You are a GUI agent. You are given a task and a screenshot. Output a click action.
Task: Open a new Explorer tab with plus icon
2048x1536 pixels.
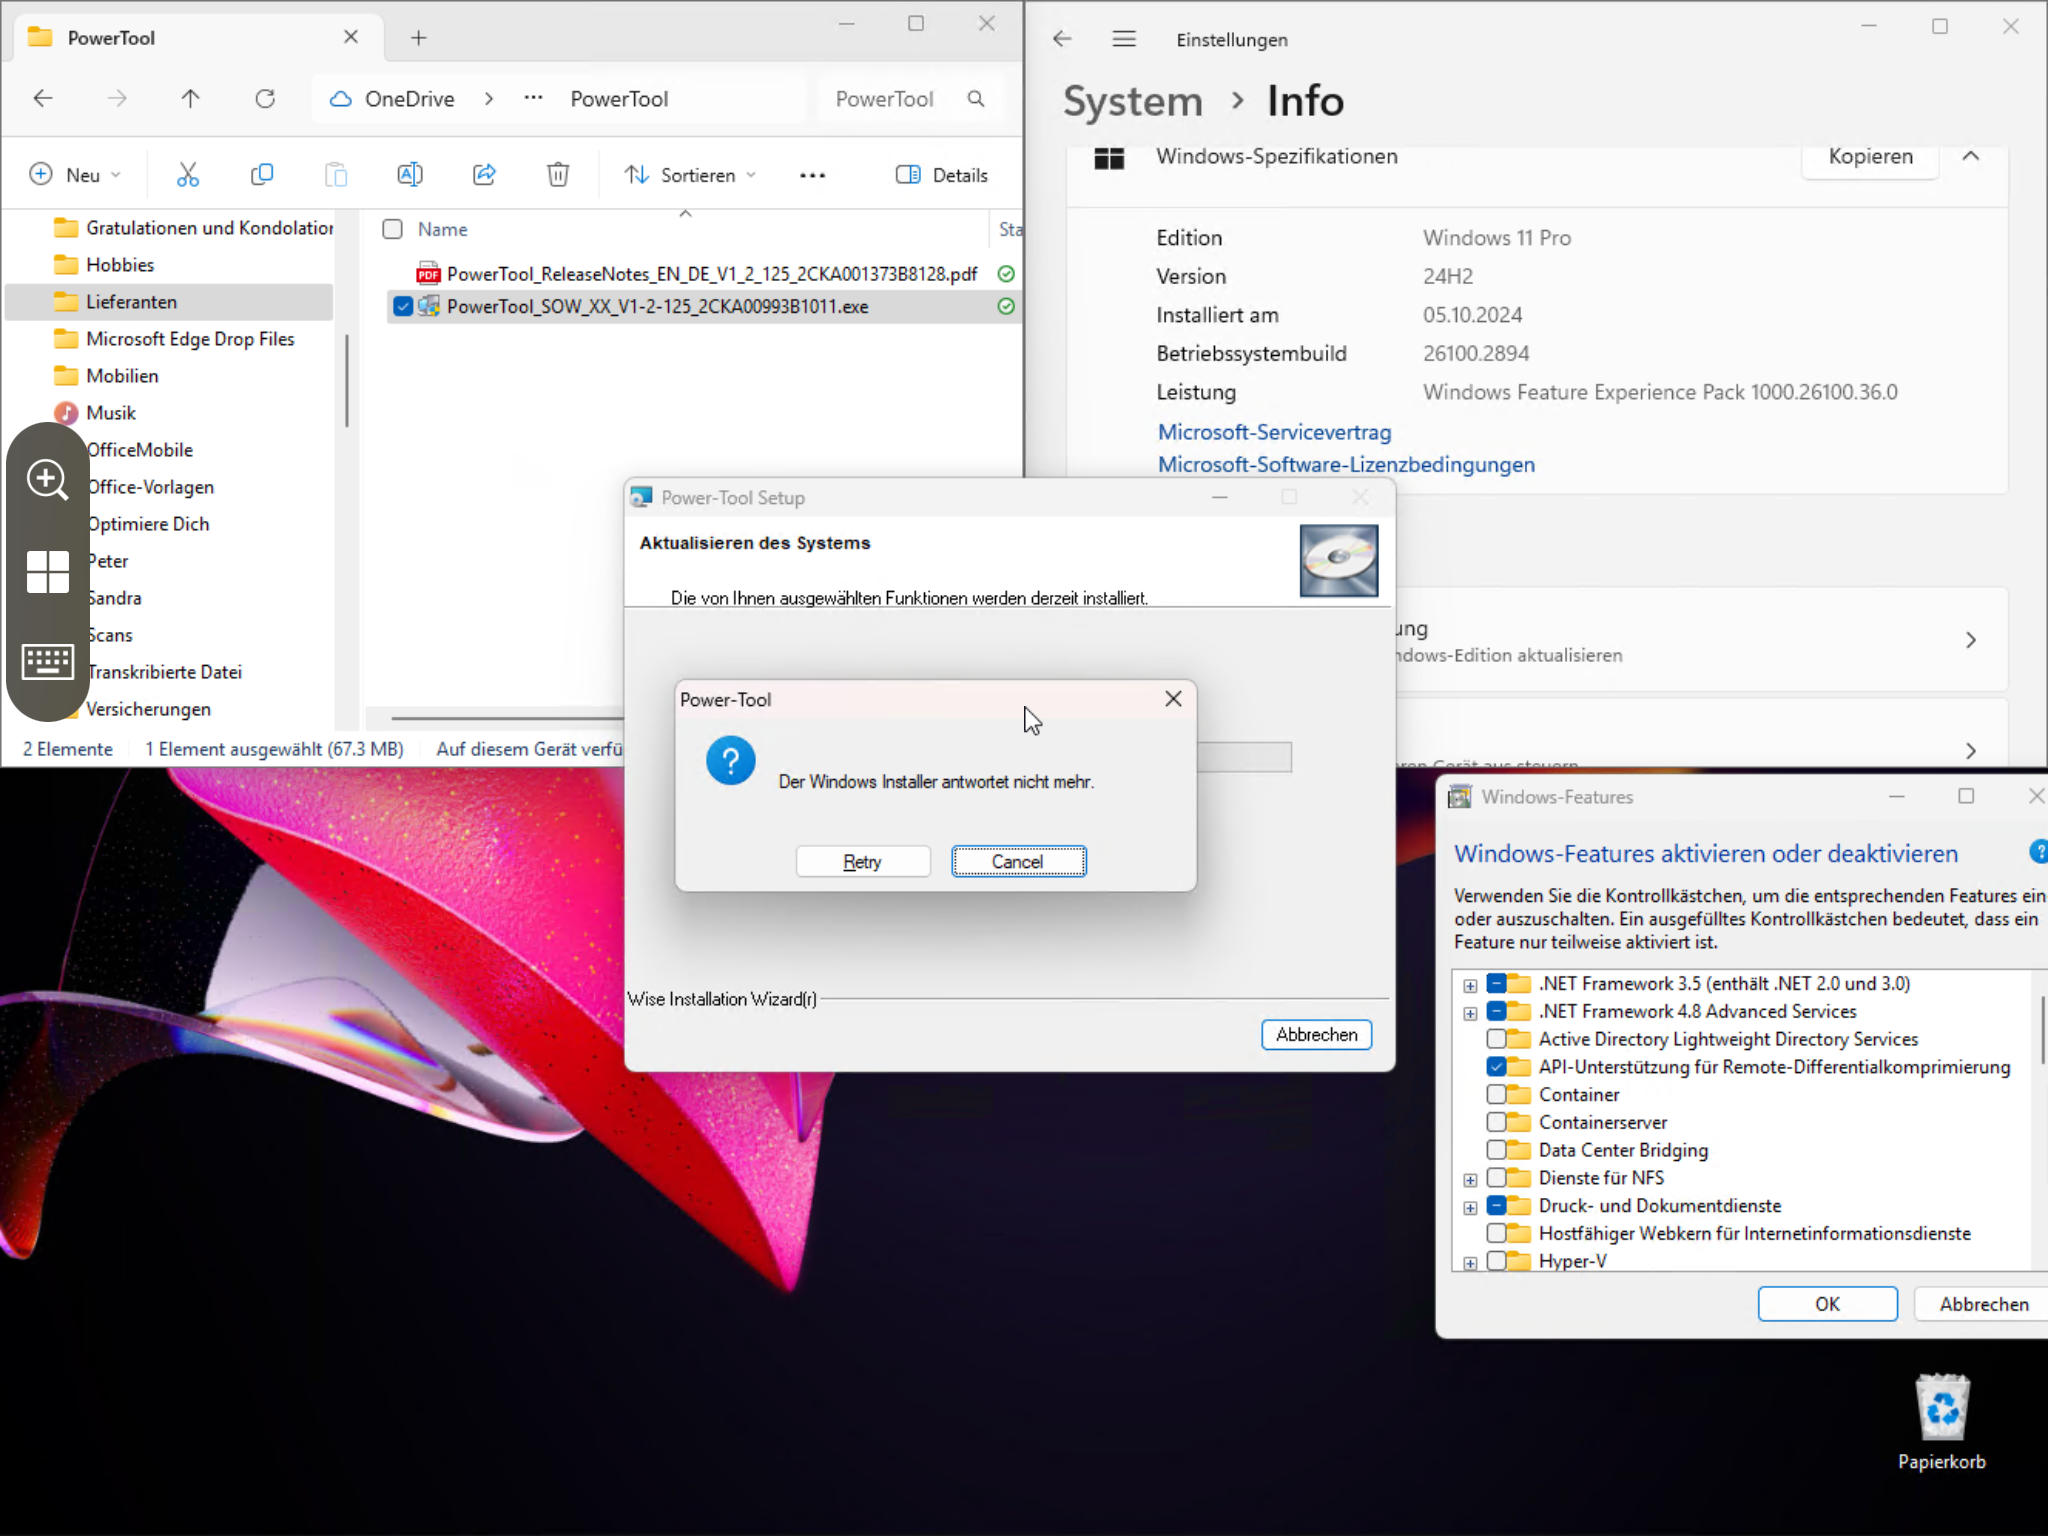(x=419, y=38)
